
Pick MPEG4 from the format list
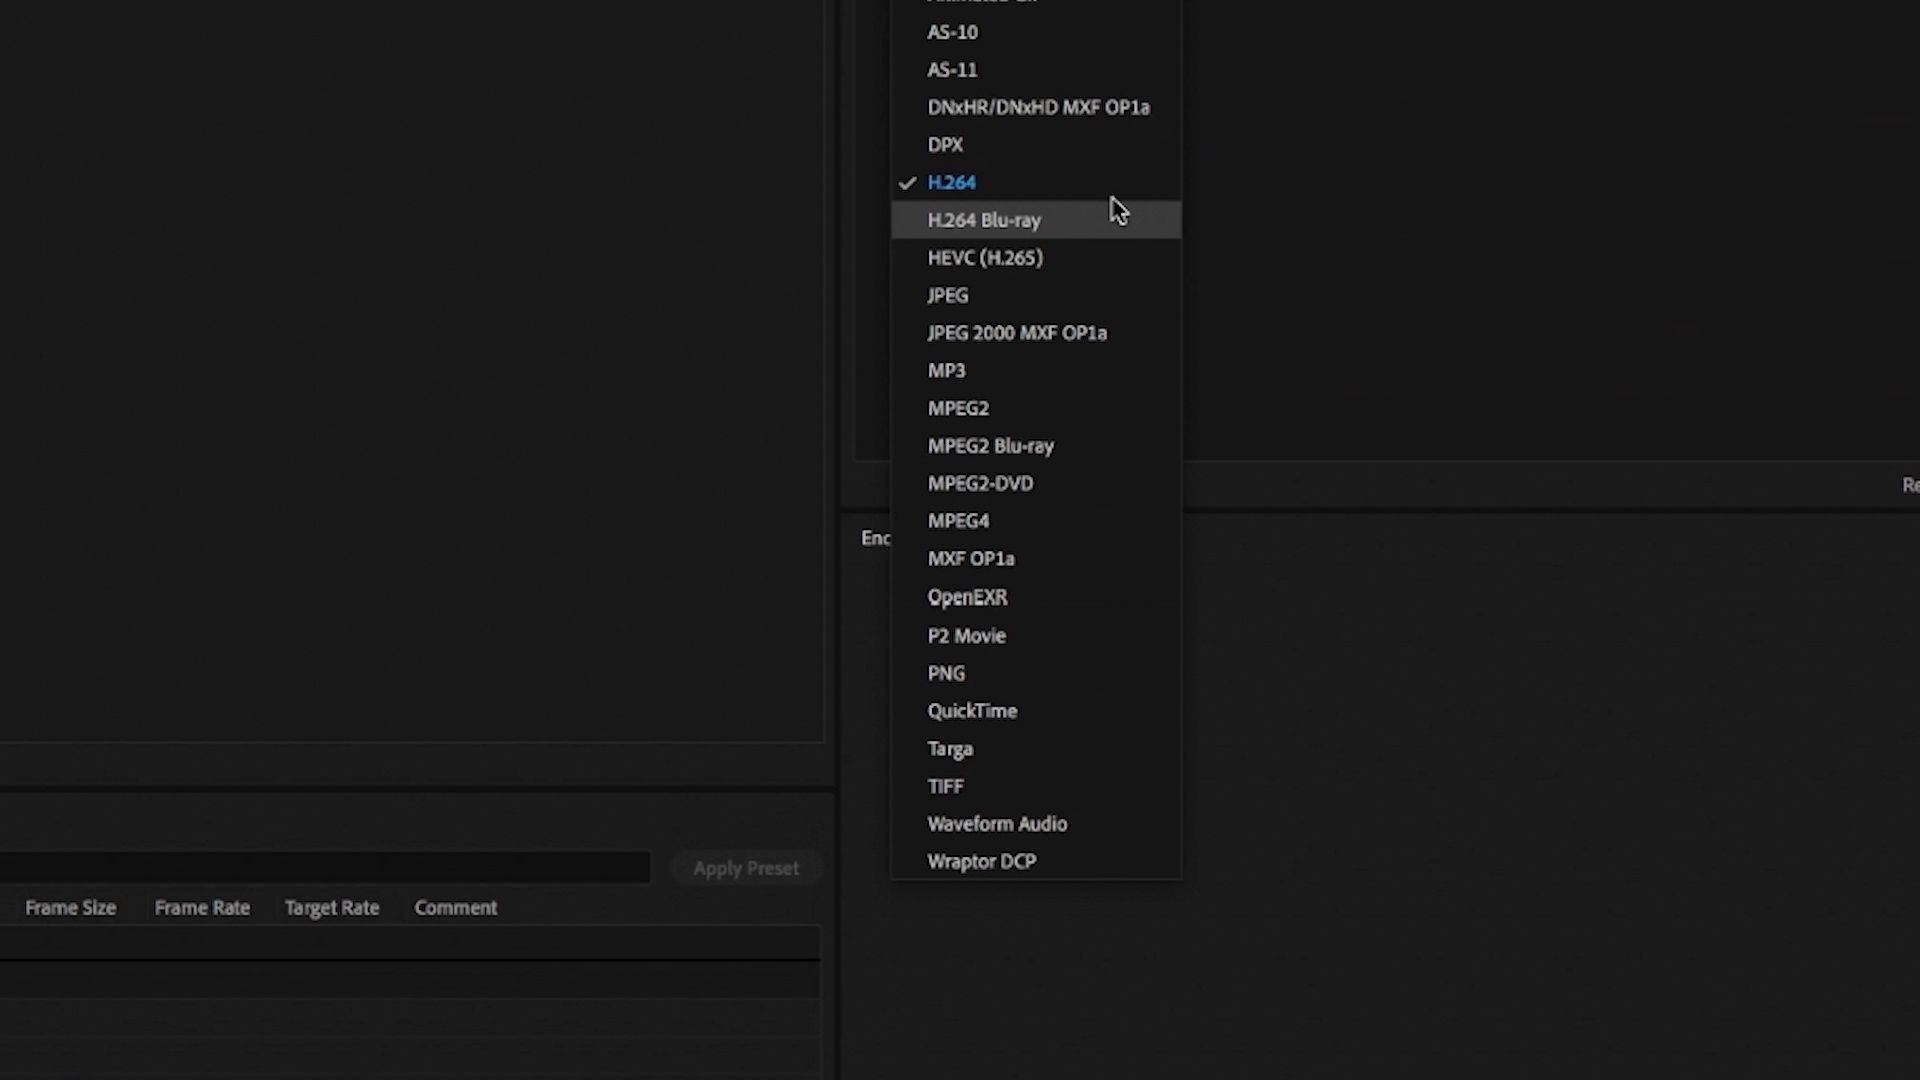point(1036,521)
